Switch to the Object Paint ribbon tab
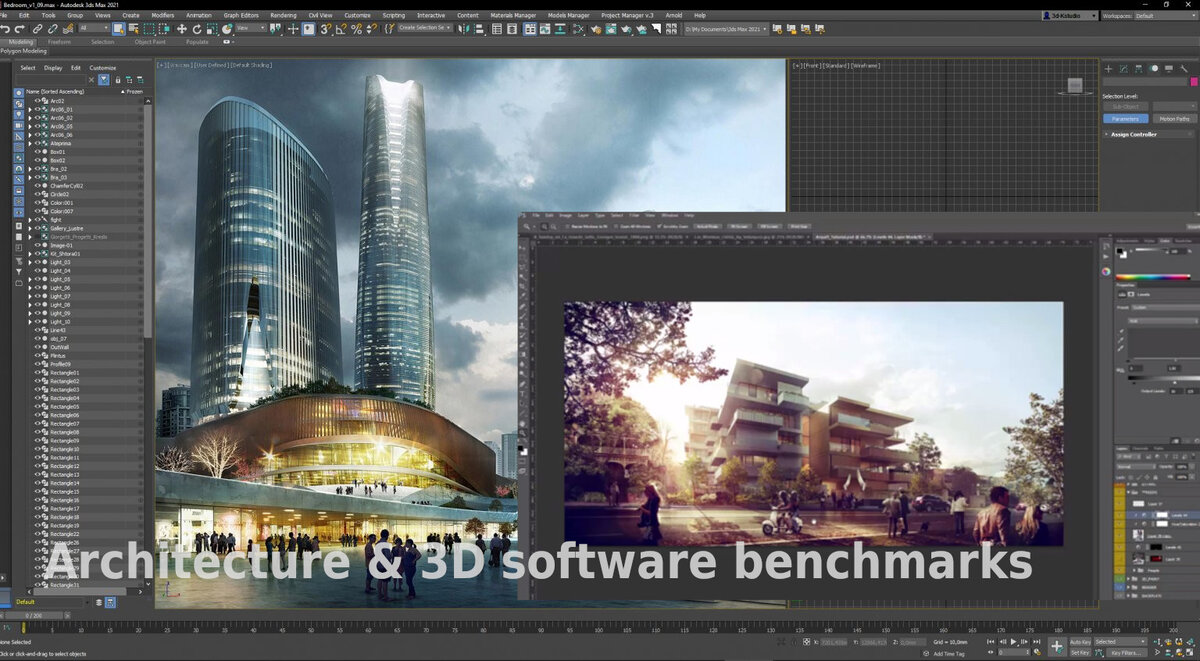 150,42
